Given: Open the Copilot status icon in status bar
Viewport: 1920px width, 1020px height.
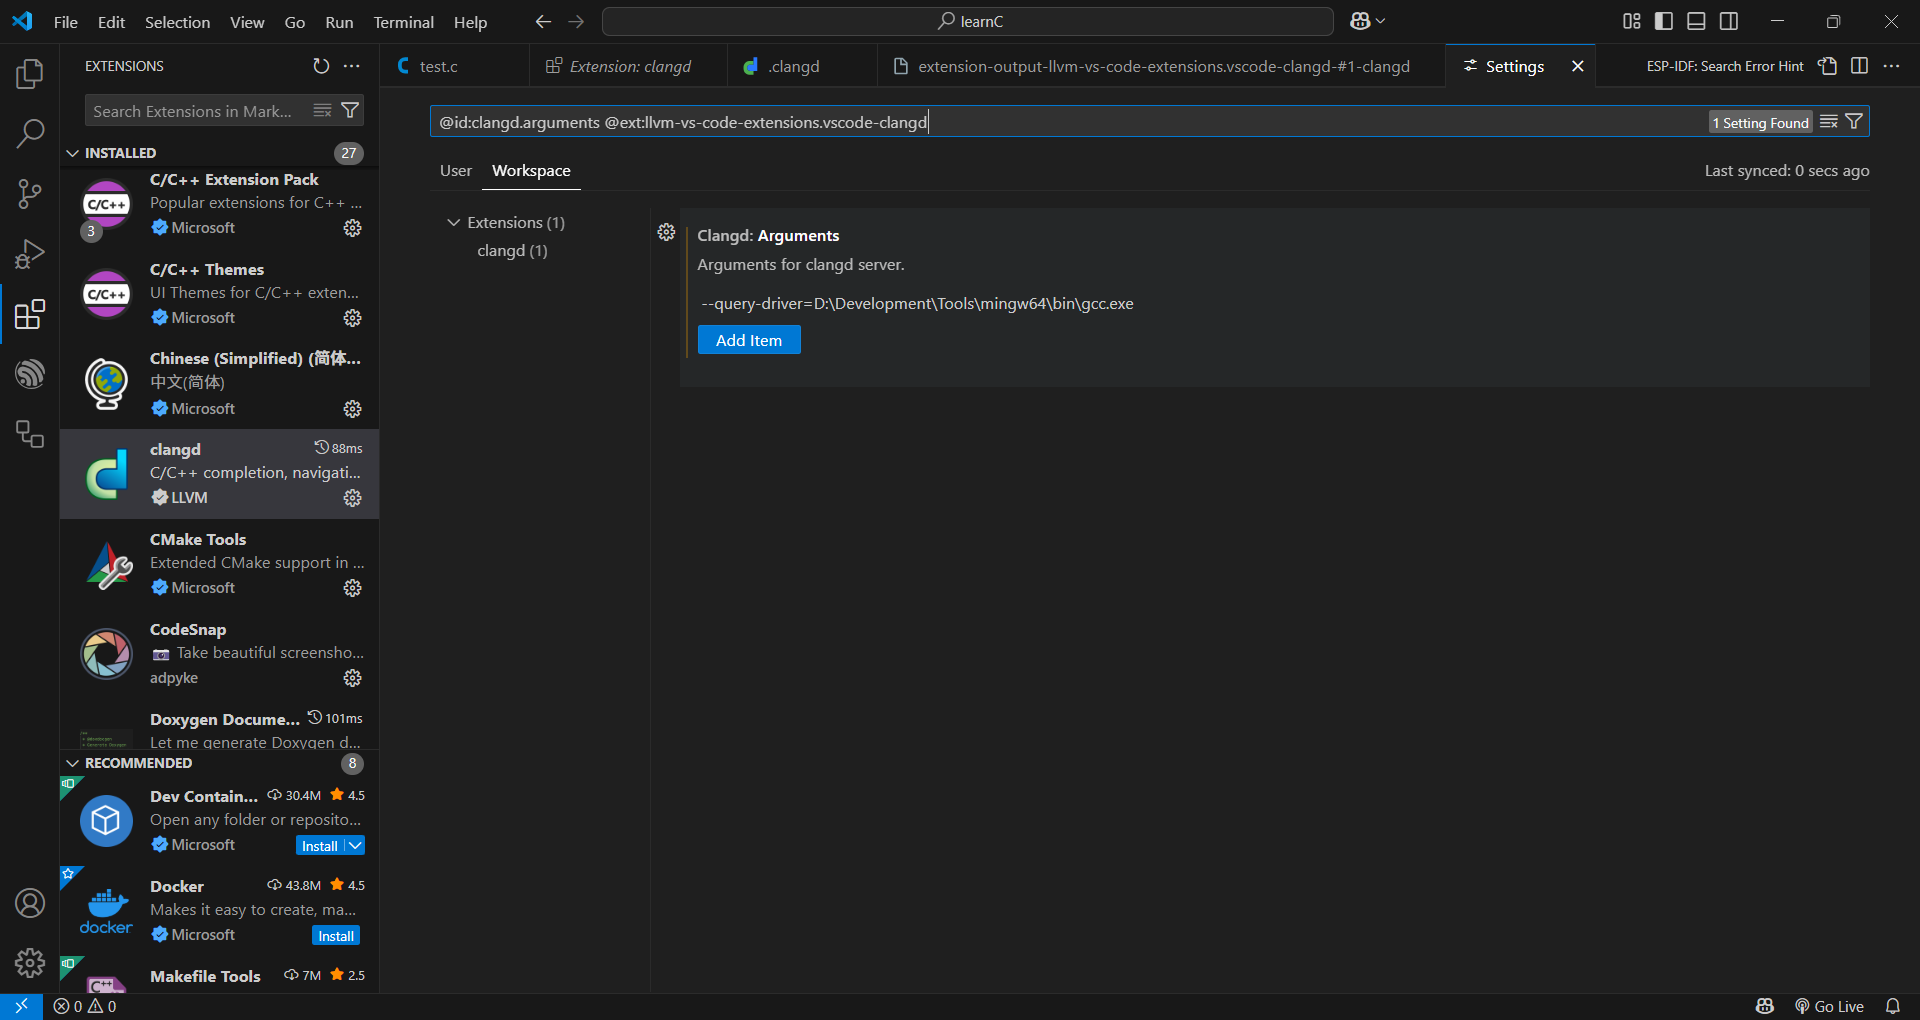Looking at the screenshot, I should 1765,1006.
